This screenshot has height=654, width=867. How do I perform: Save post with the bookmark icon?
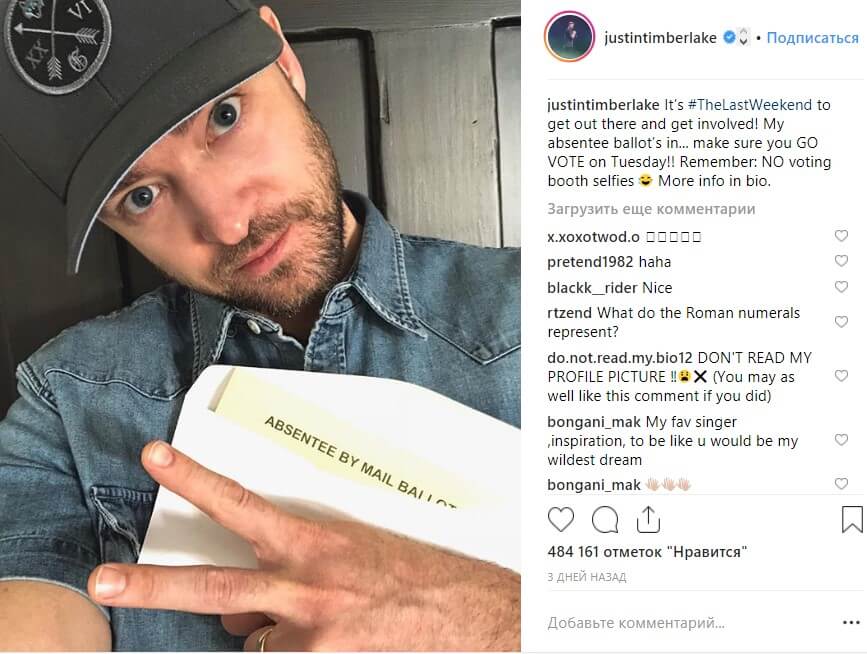click(x=852, y=520)
